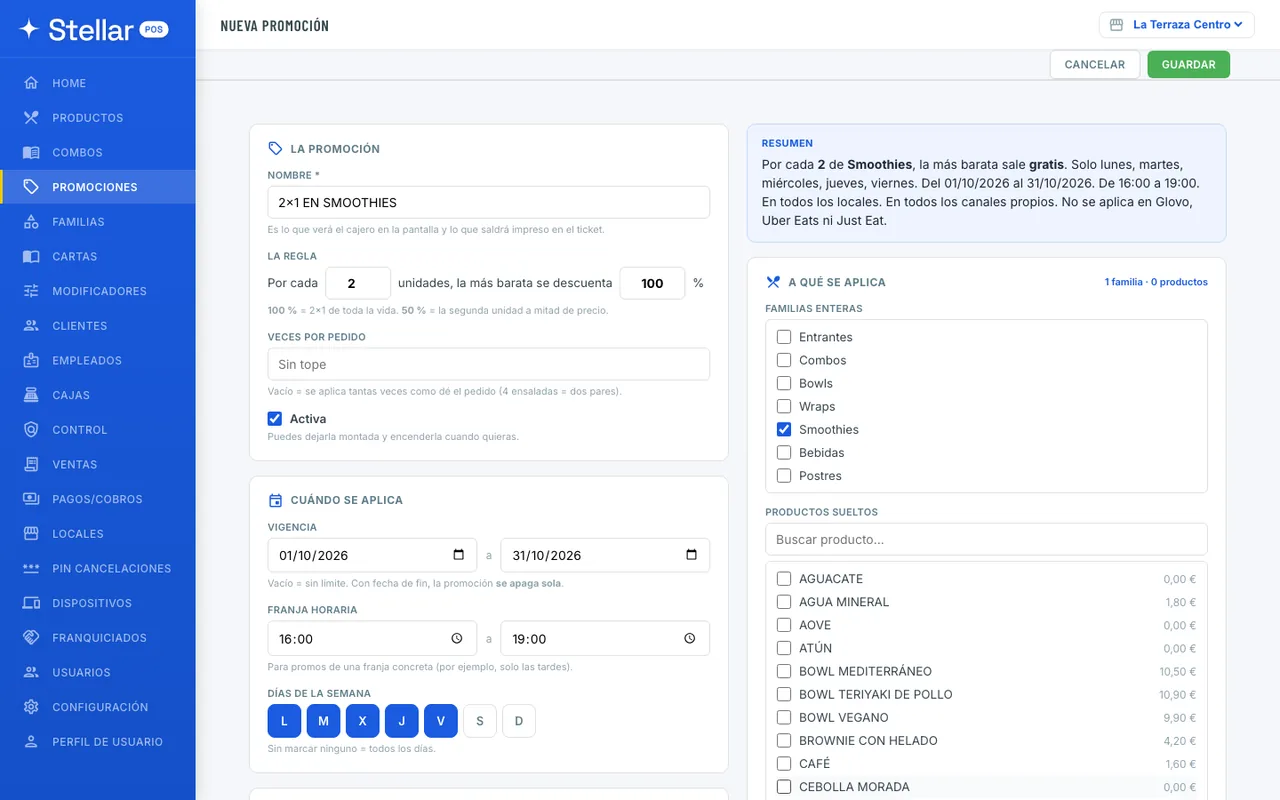Uncheck the Smoothies family checkbox
This screenshot has width=1280, height=800.
point(784,429)
